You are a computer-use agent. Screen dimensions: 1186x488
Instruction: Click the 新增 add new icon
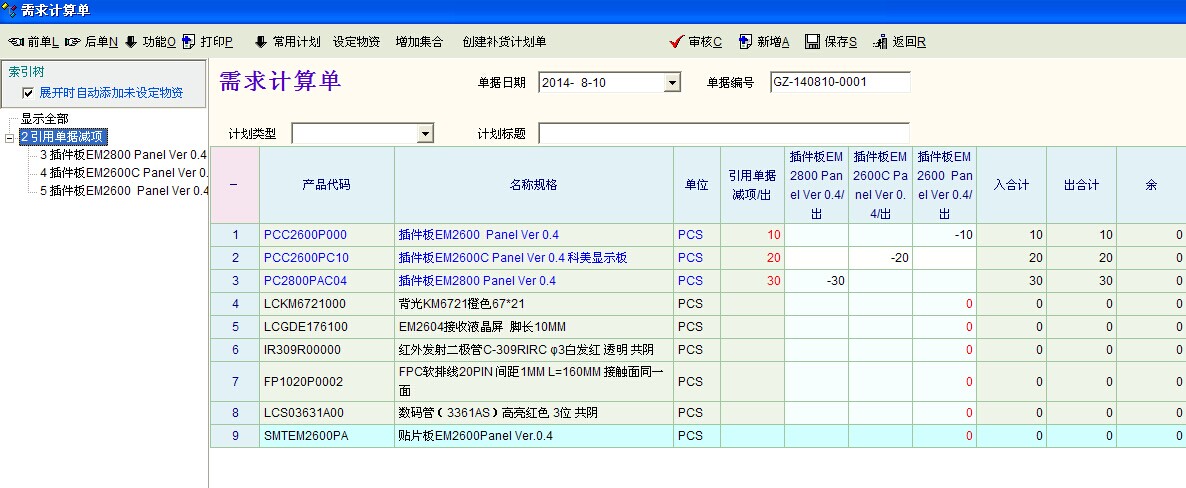click(745, 42)
